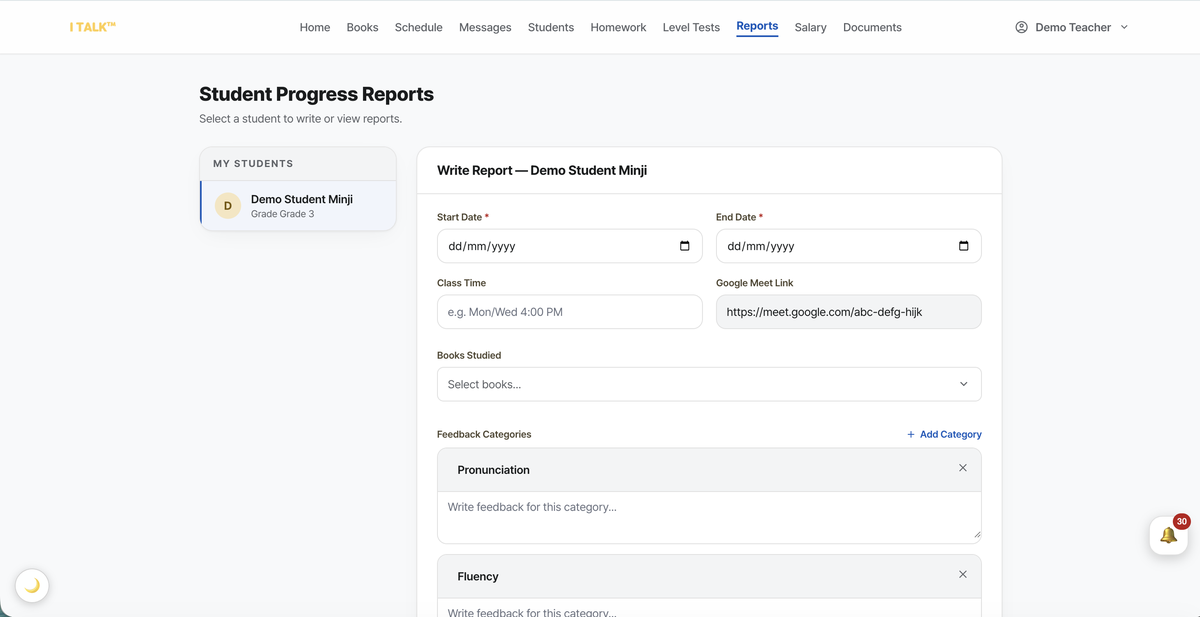Select the Reports tab
Viewport: 1200px width, 617px height.
tap(757, 26)
